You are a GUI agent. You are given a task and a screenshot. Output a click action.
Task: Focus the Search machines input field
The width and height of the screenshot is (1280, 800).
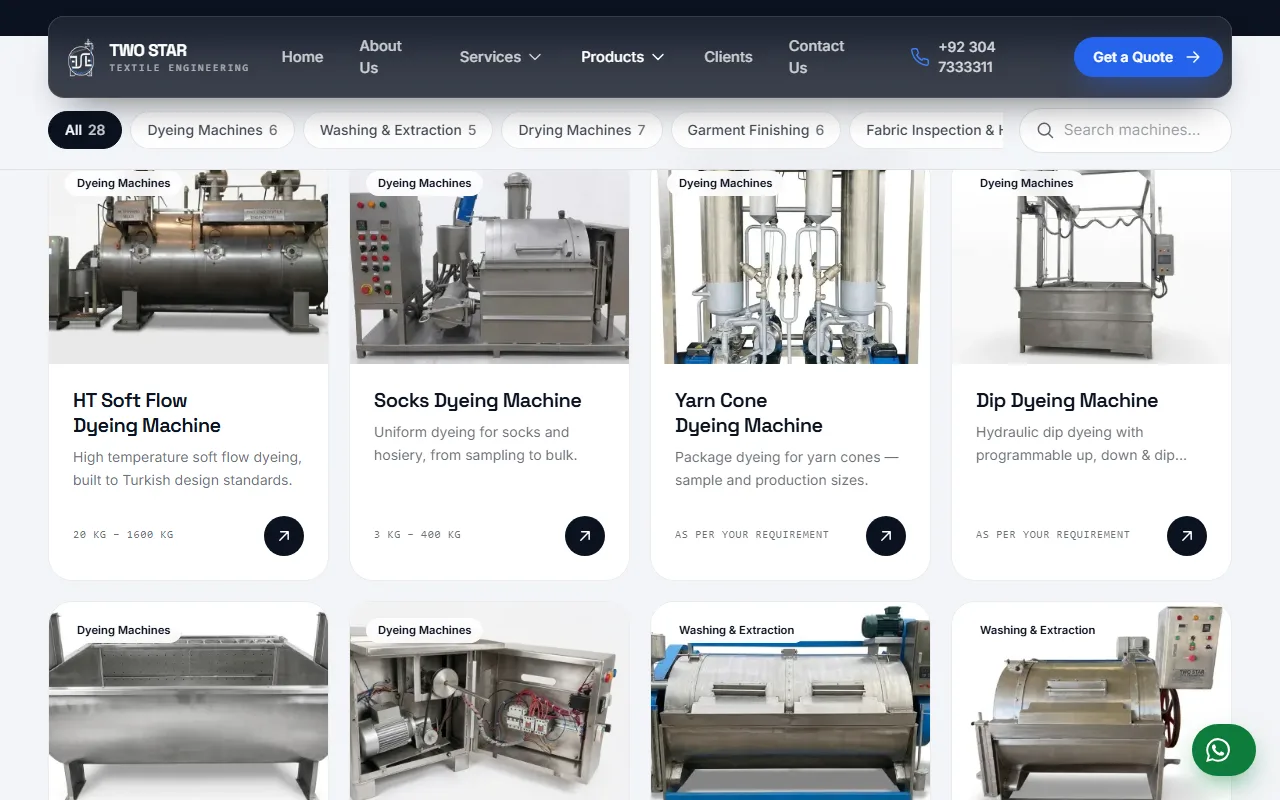(x=1125, y=130)
